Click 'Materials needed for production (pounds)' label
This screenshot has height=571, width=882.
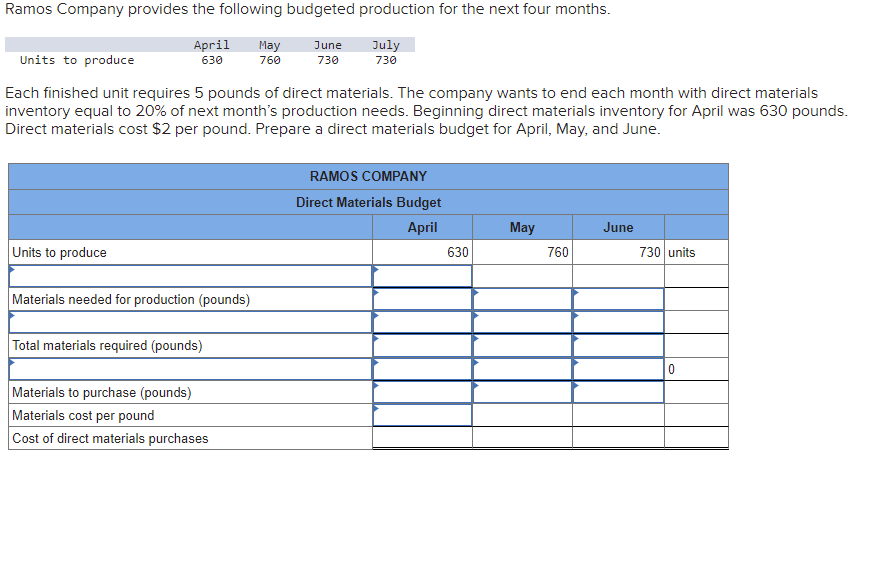(131, 299)
